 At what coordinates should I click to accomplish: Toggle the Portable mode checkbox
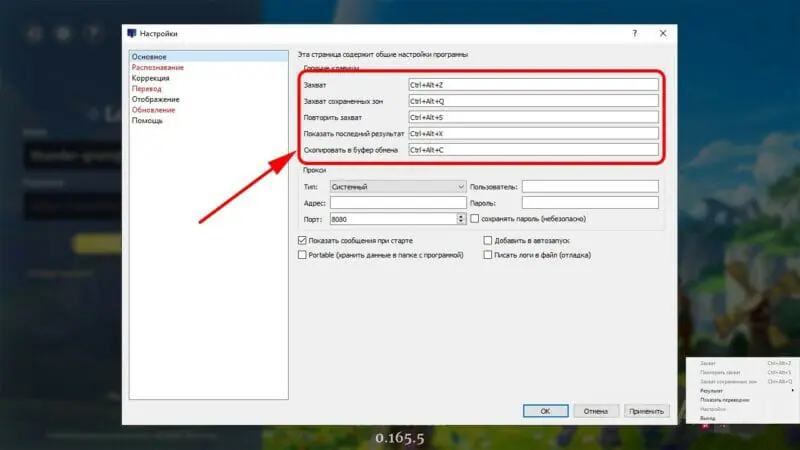302,255
